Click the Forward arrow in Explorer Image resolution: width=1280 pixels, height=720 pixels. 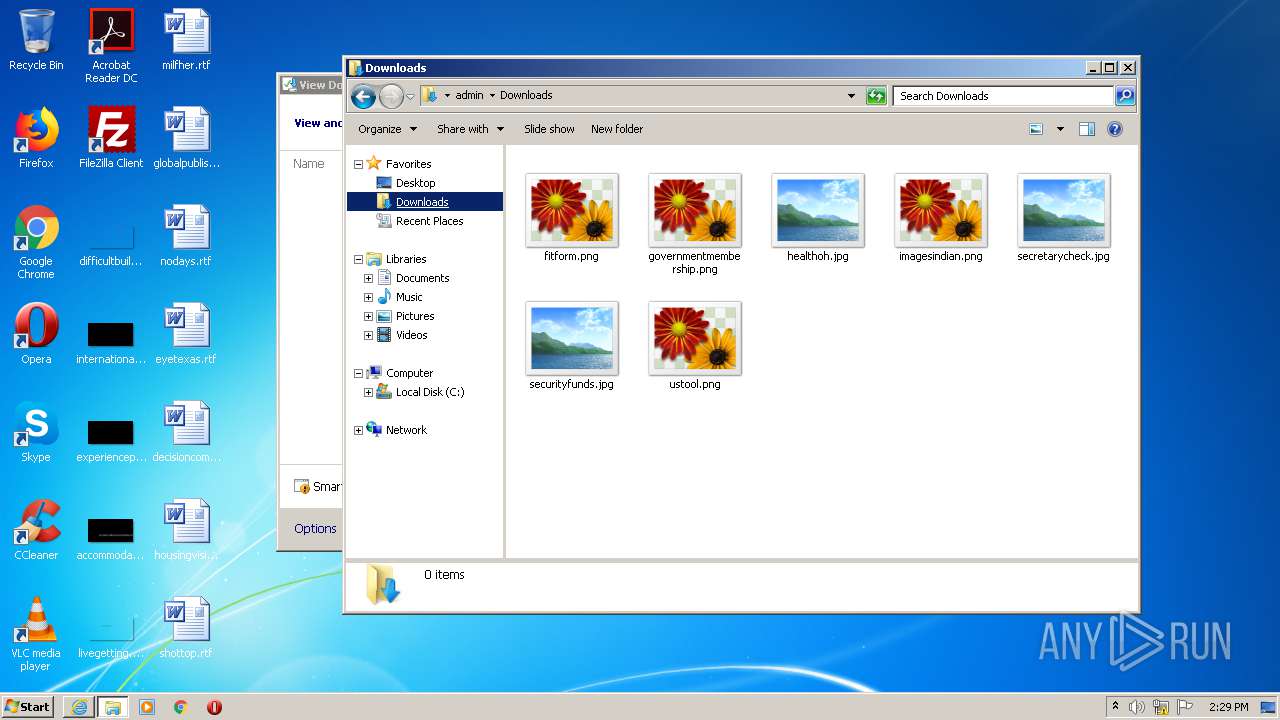(391, 96)
